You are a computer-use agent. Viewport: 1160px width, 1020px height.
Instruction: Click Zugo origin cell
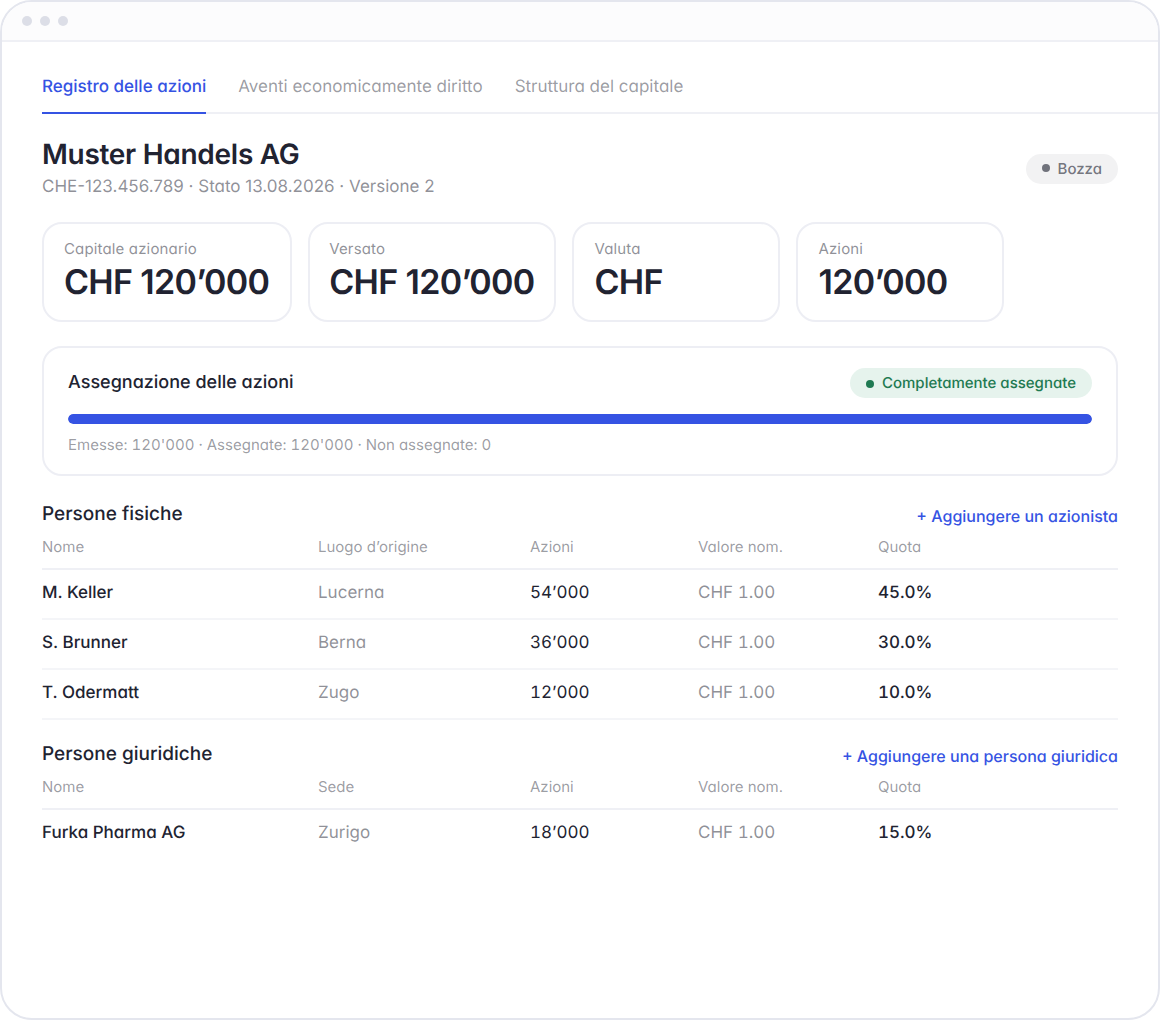[x=339, y=692]
